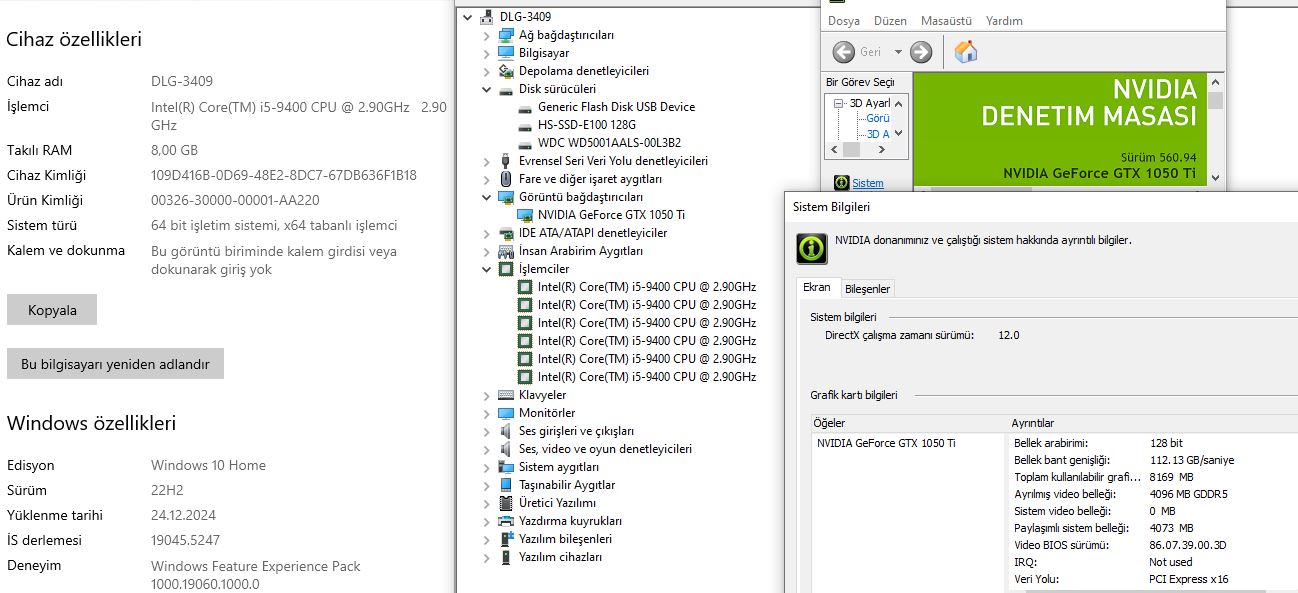The height and width of the screenshot is (593, 1298).
Task: Click Bu bilgisayarı yeniden adlandır button
Action: [115, 364]
